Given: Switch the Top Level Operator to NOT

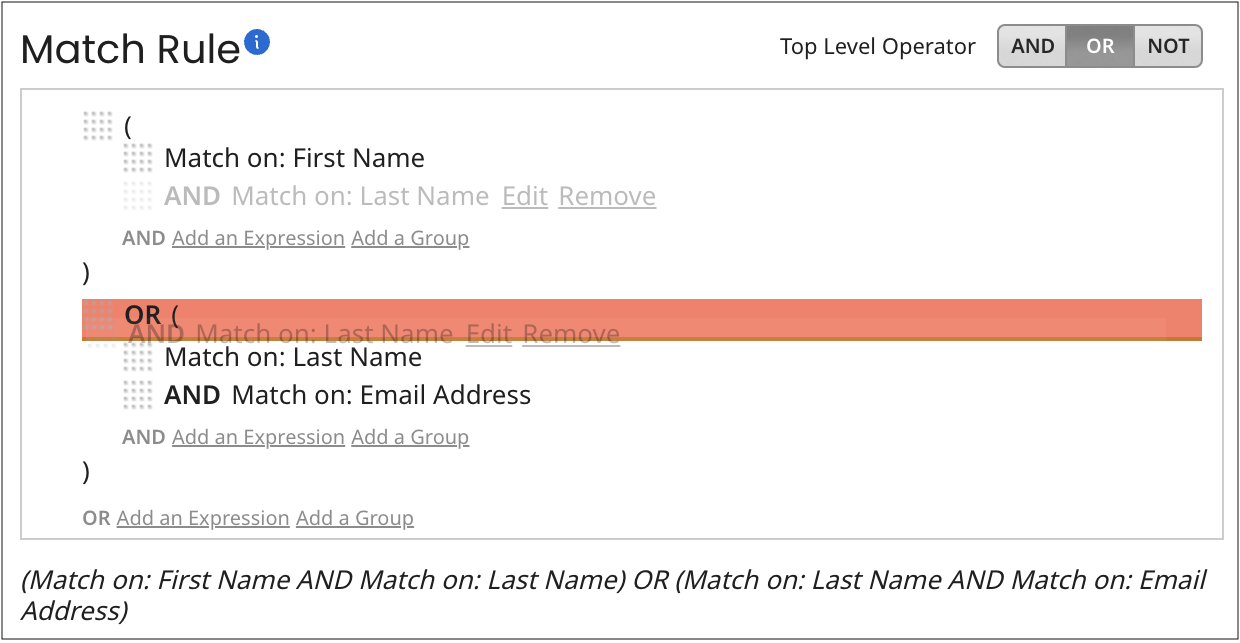Looking at the screenshot, I should 1167,45.
